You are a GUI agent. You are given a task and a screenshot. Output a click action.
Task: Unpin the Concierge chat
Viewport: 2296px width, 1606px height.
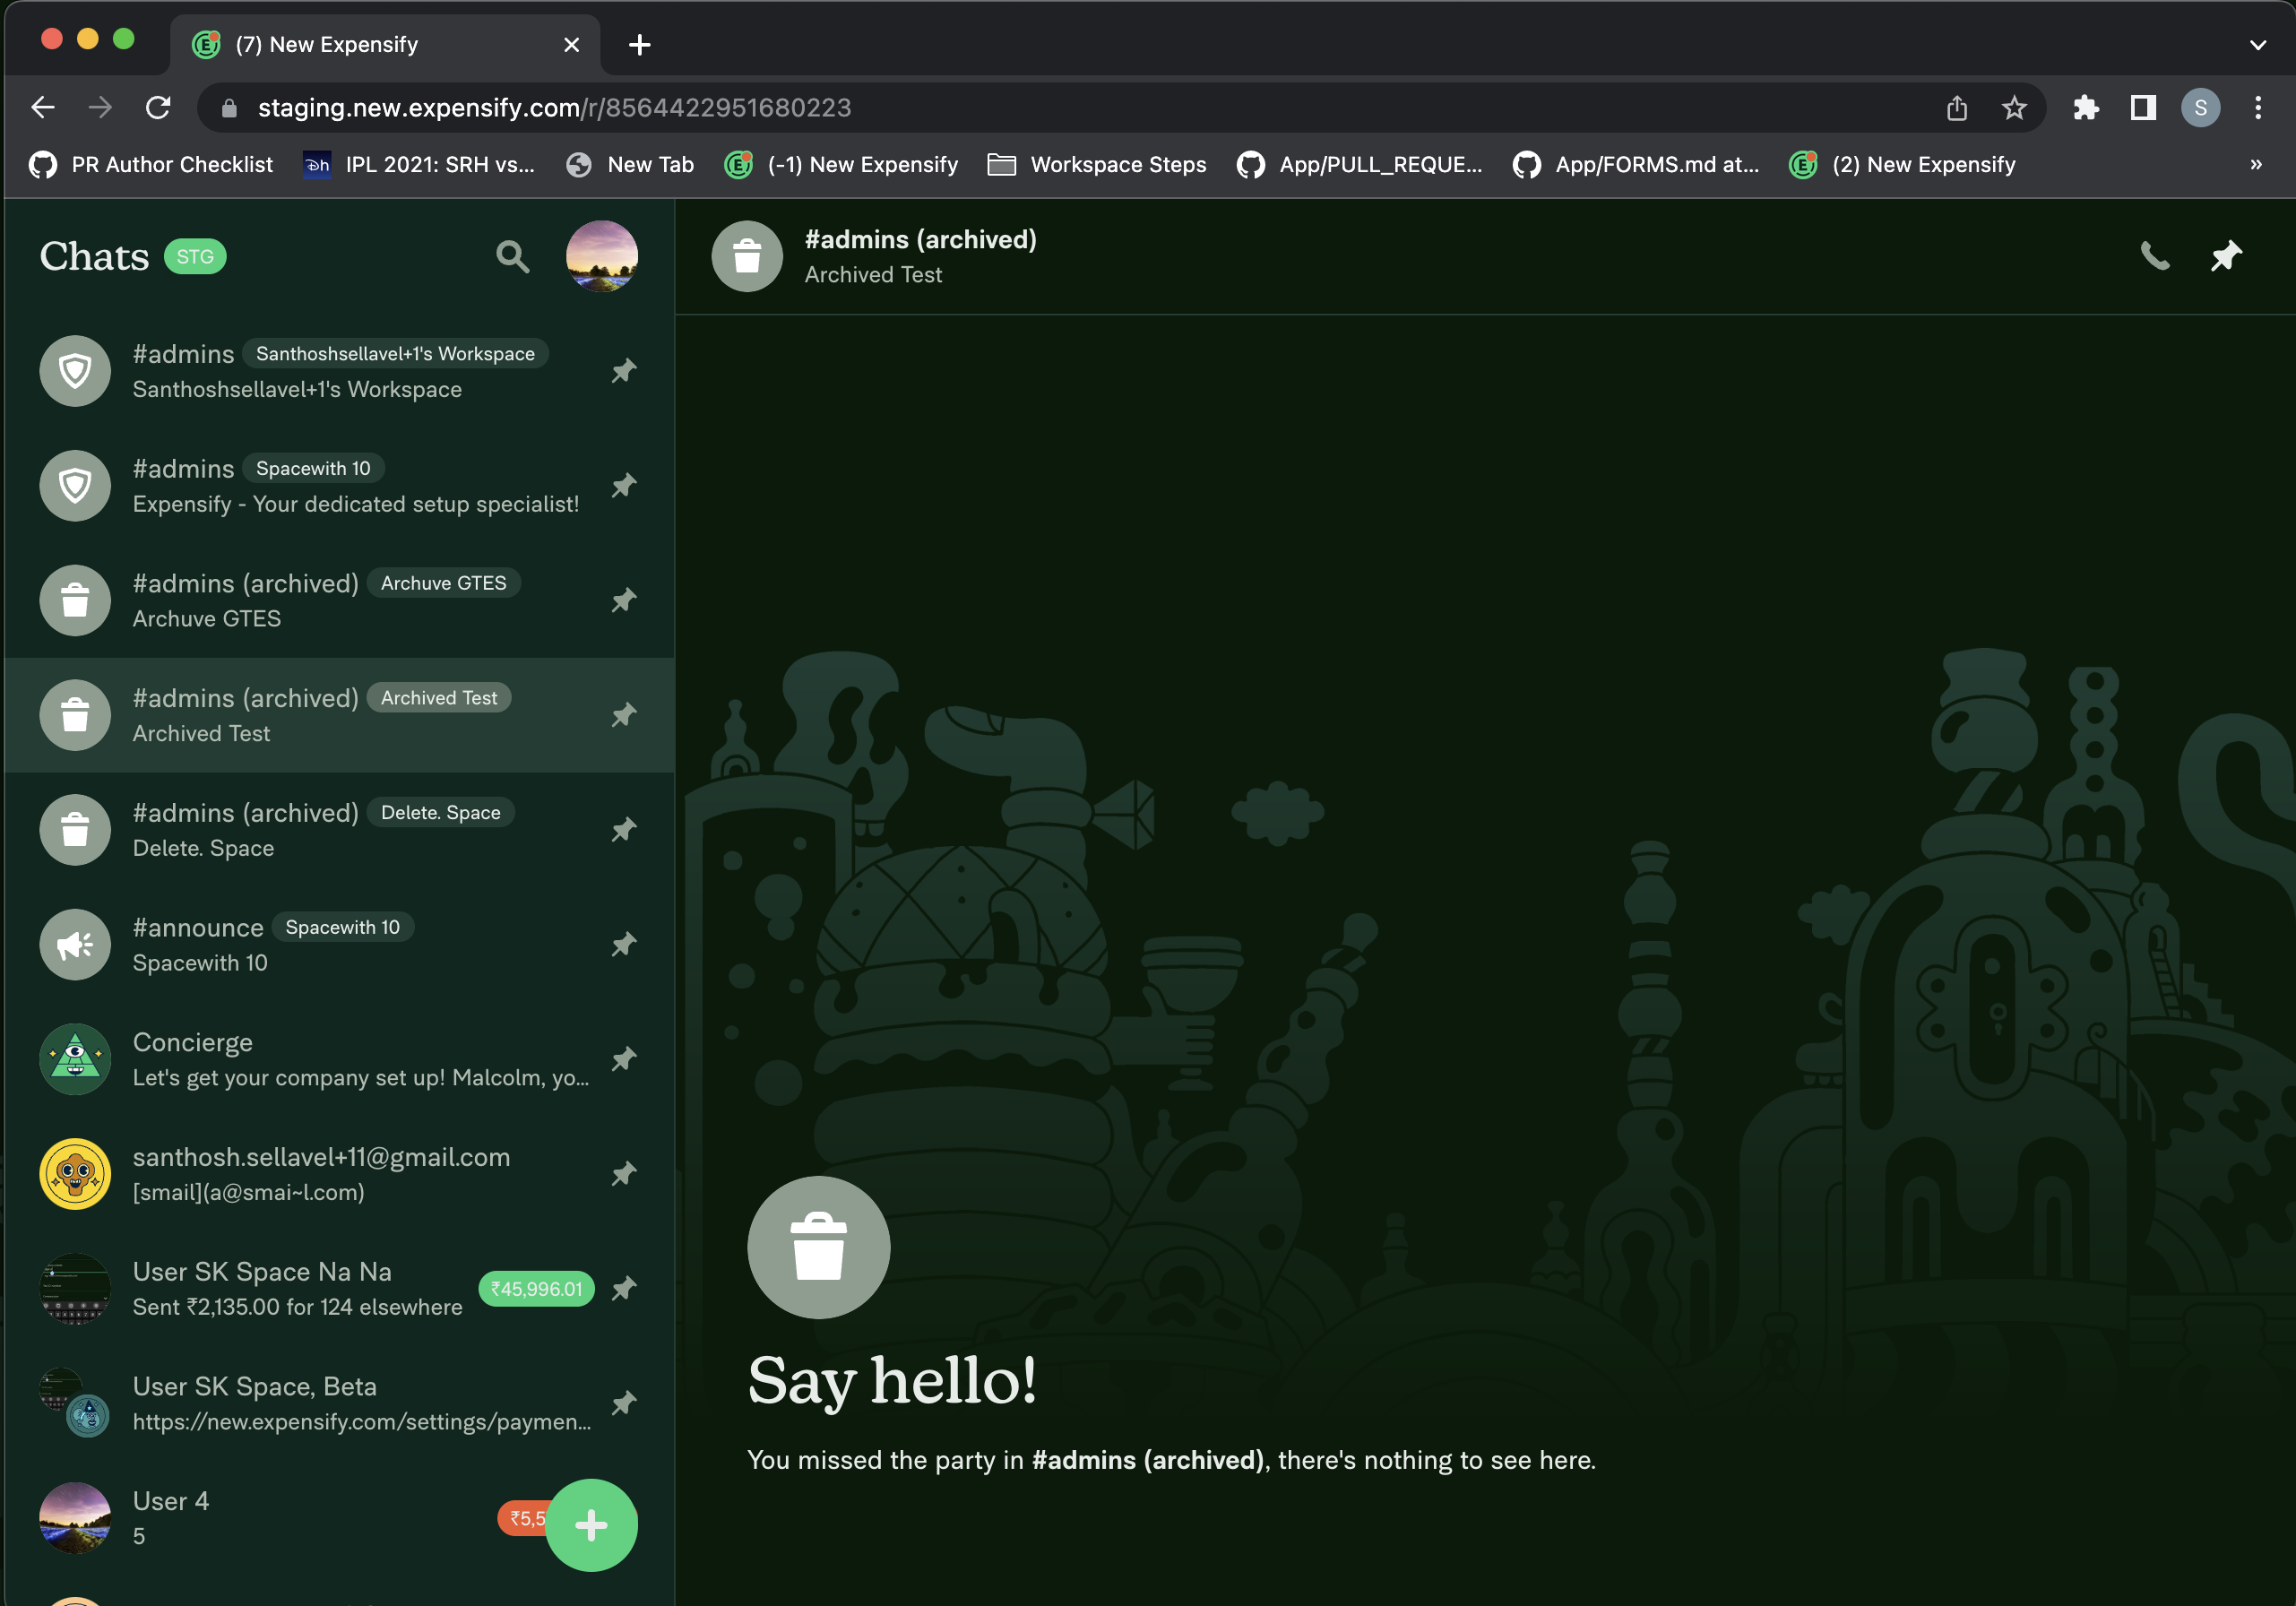point(624,1059)
